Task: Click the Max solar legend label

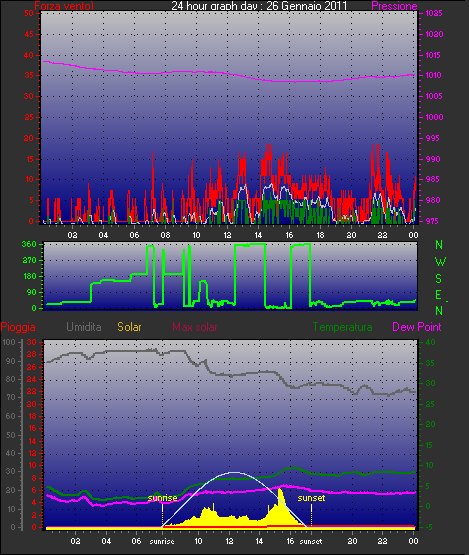Action: point(195,327)
